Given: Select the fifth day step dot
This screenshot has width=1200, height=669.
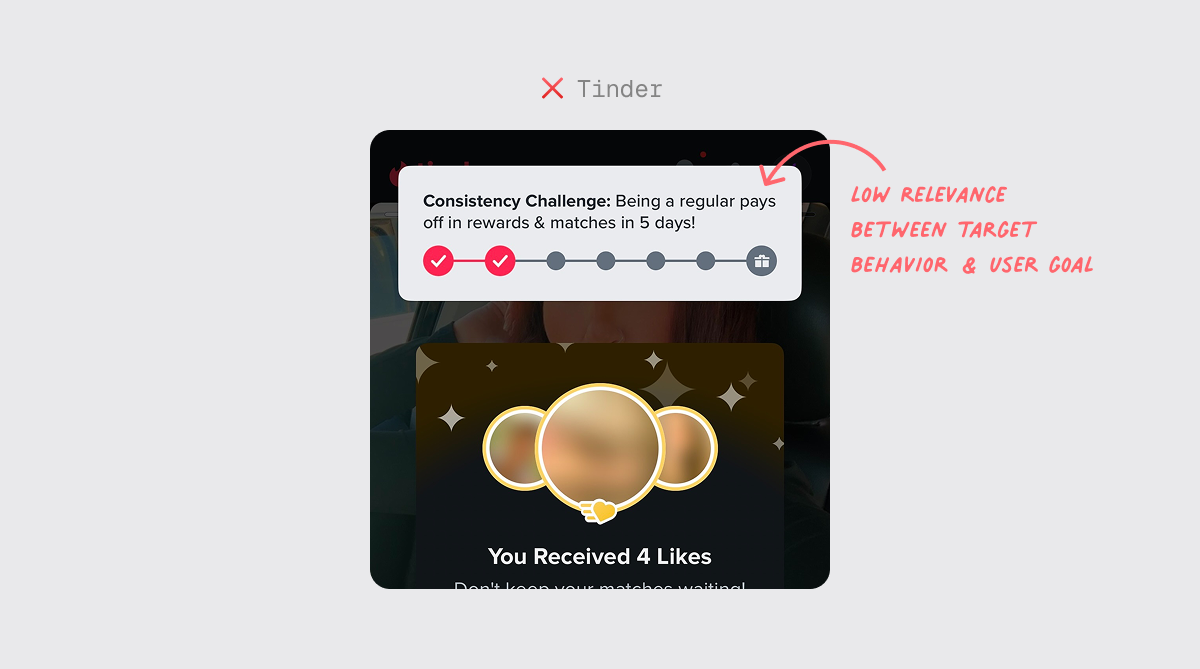Looking at the screenshot, I should (656, 261).
